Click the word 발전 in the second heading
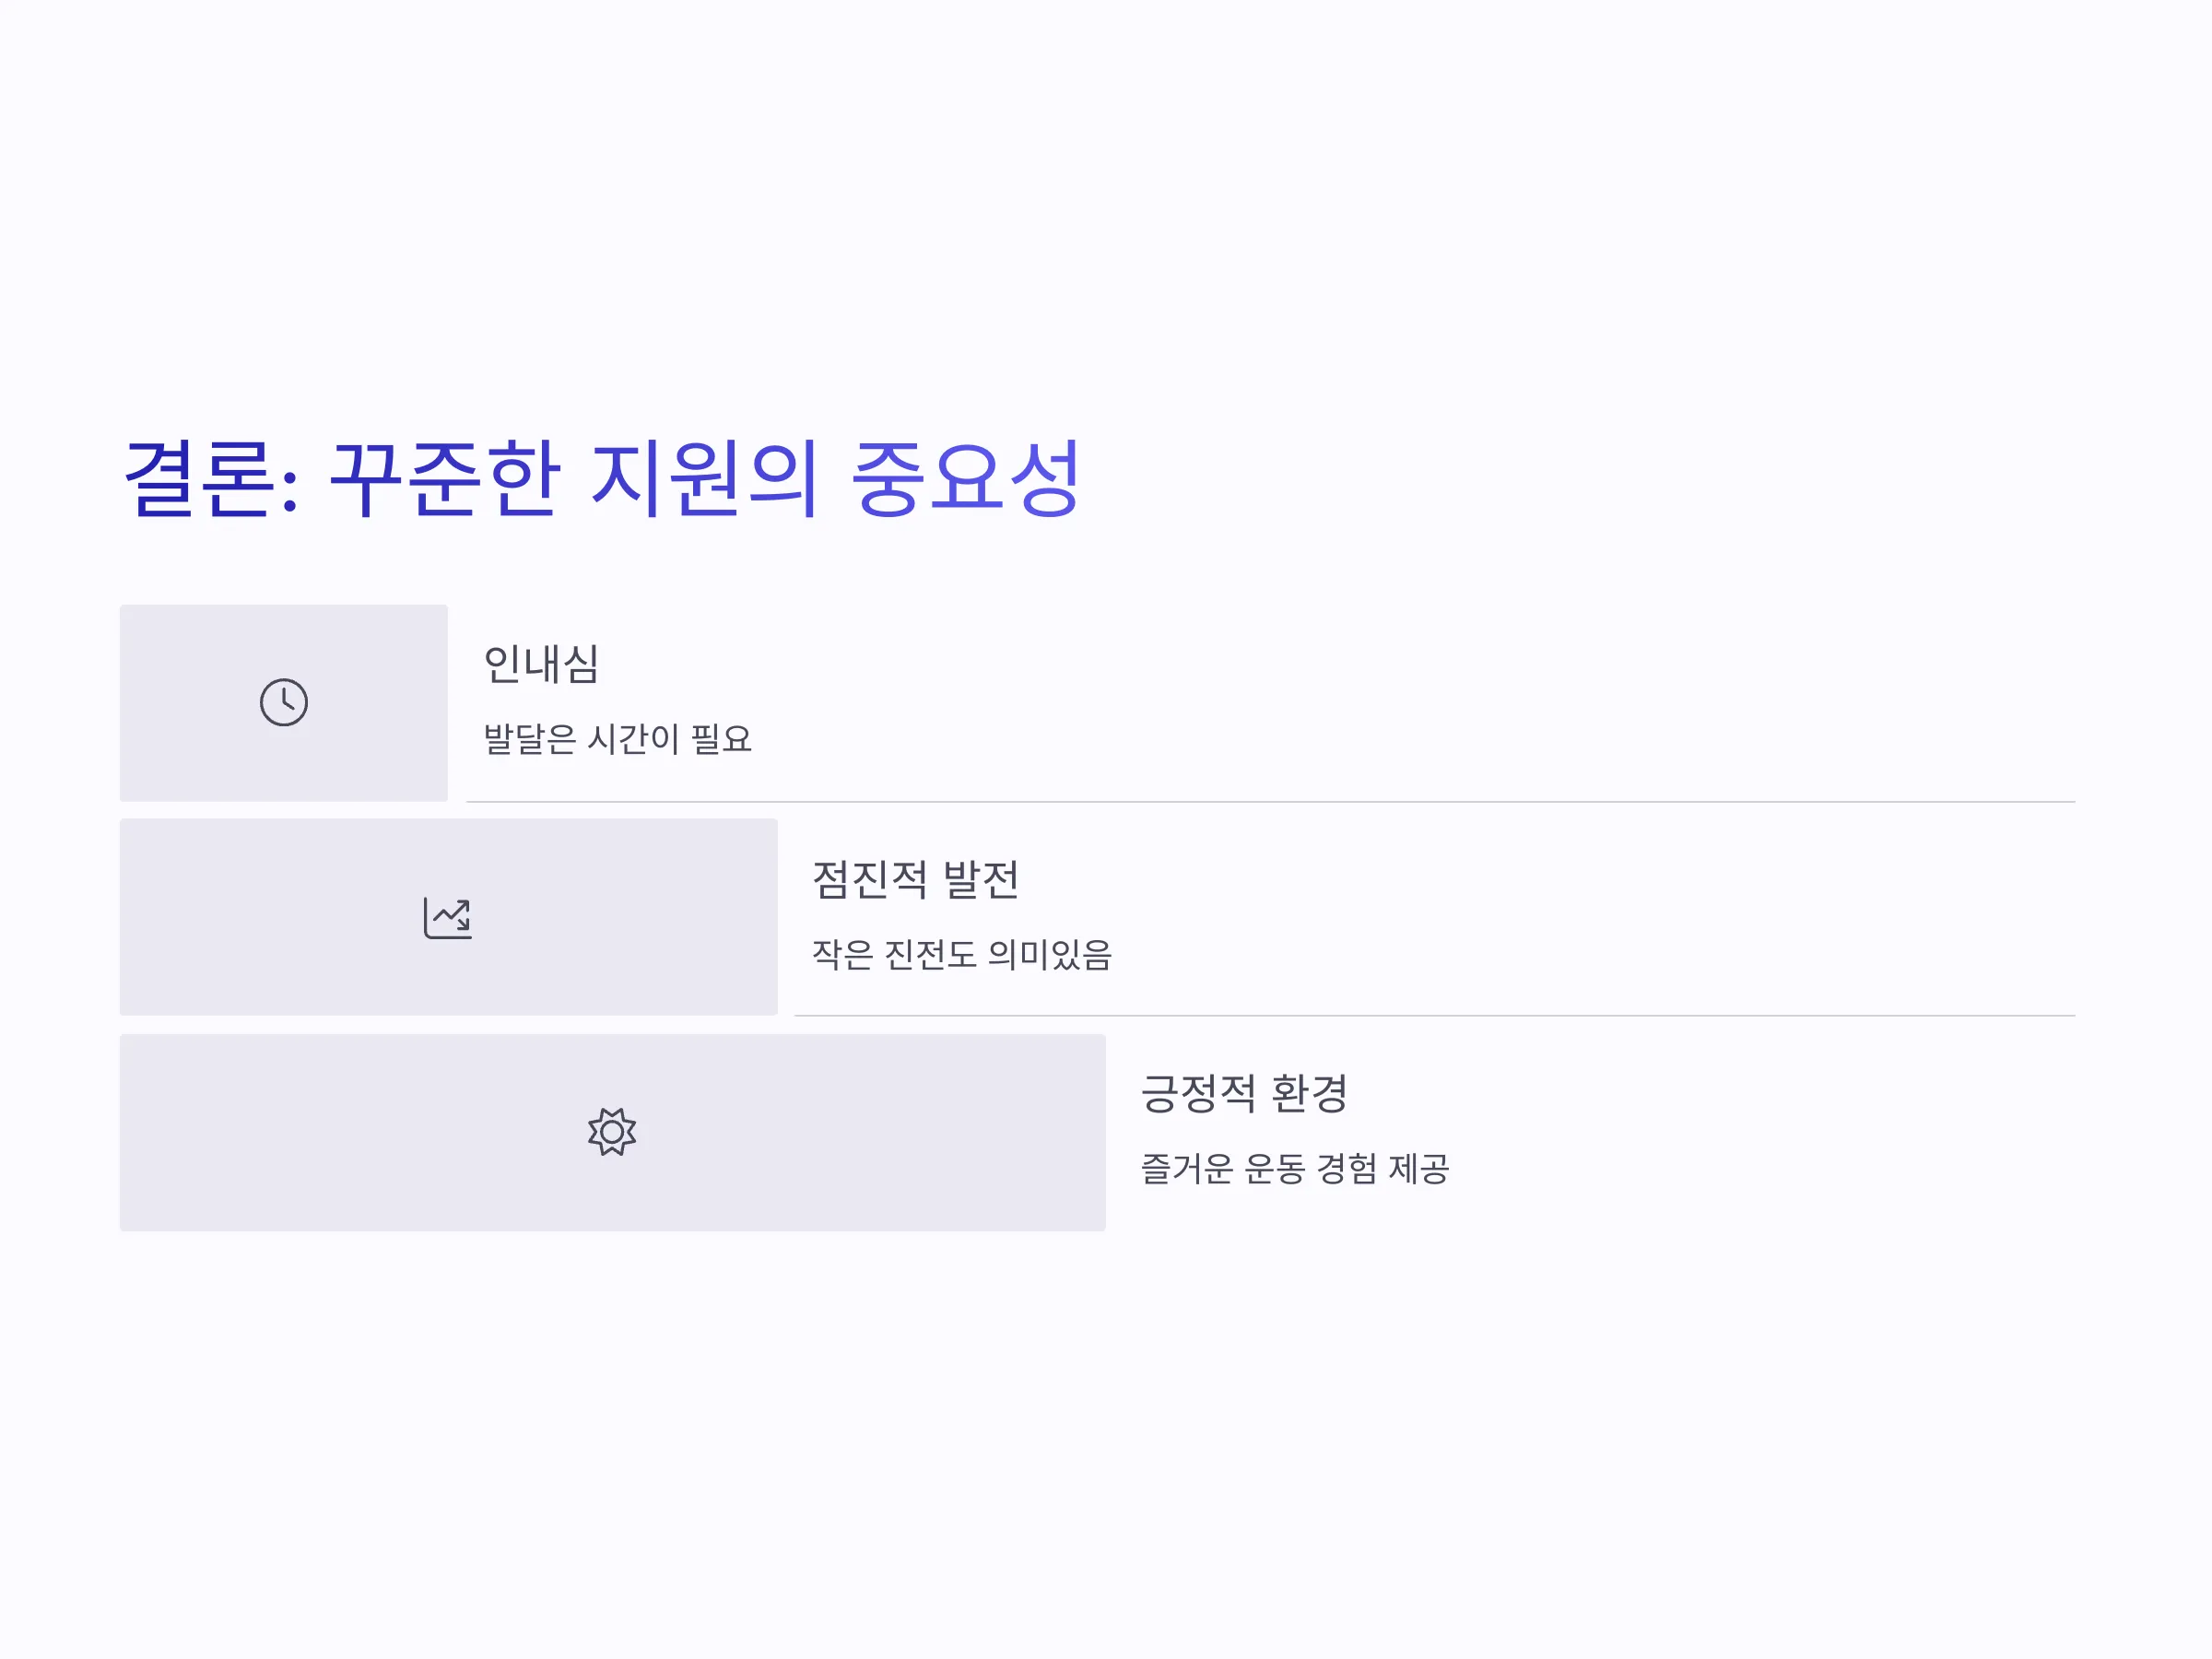Screen dimensions: 2212x1659 tap(981, 879)
